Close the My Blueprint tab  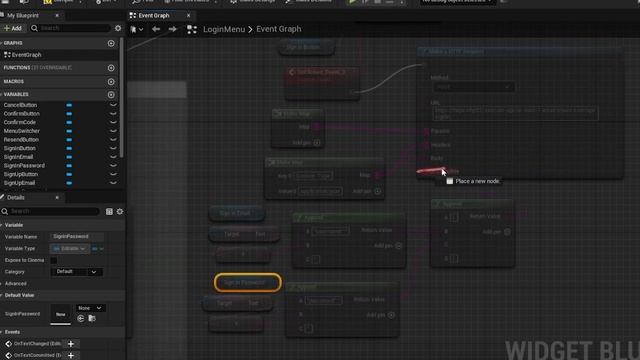57,16
